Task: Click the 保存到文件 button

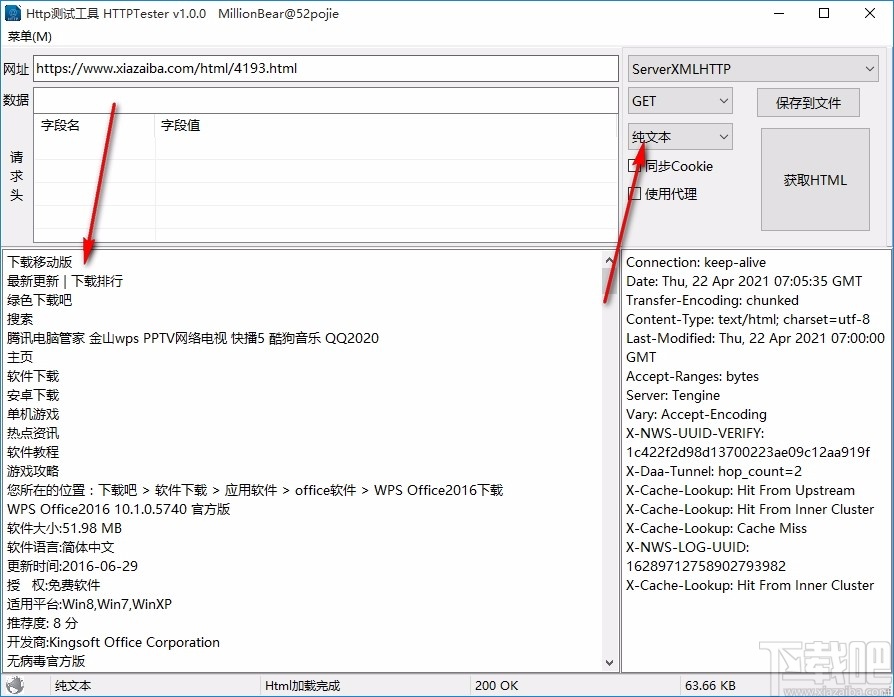Action: (x=807, y=102)
